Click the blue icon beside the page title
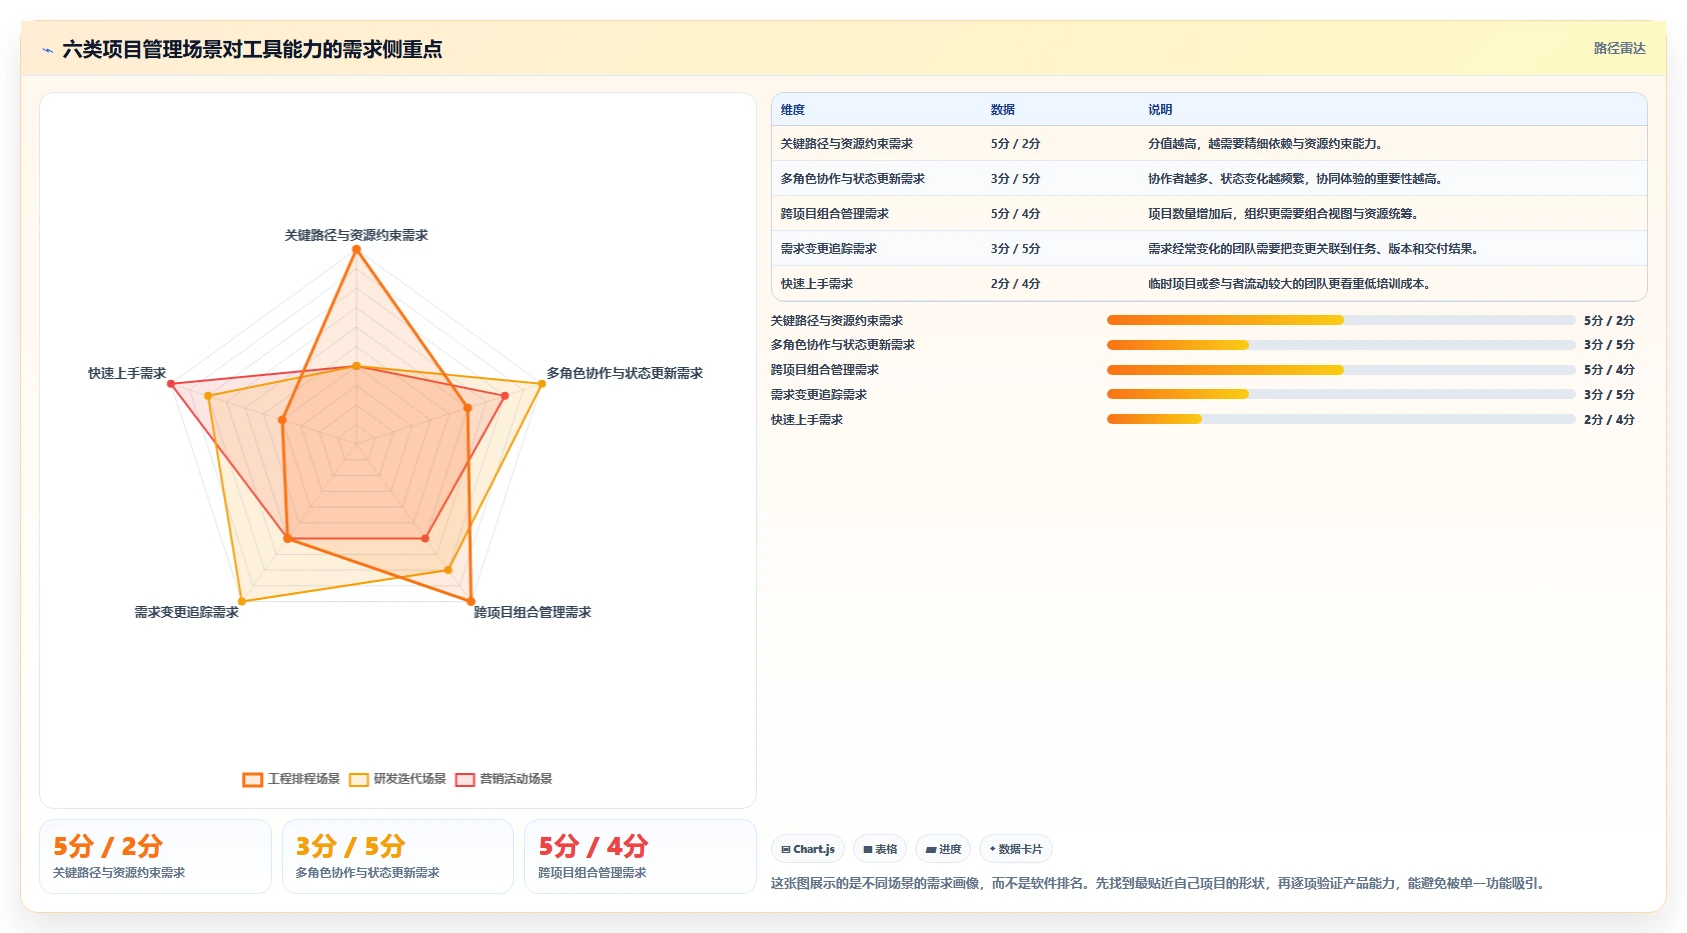Image resolution: width=1687 pixels, height=933 pixels. click(47, 50)
